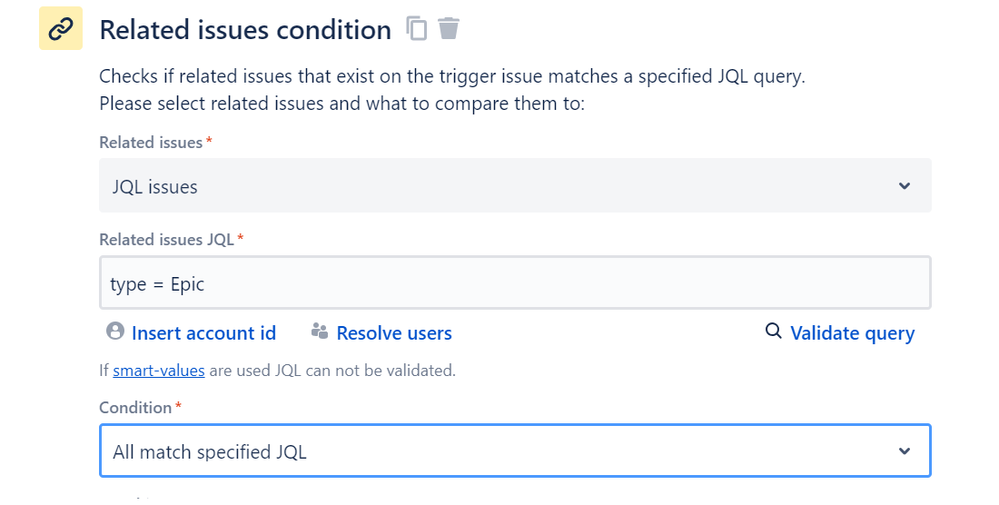Click the person icon beside Insert account id

tap(115, 331)
